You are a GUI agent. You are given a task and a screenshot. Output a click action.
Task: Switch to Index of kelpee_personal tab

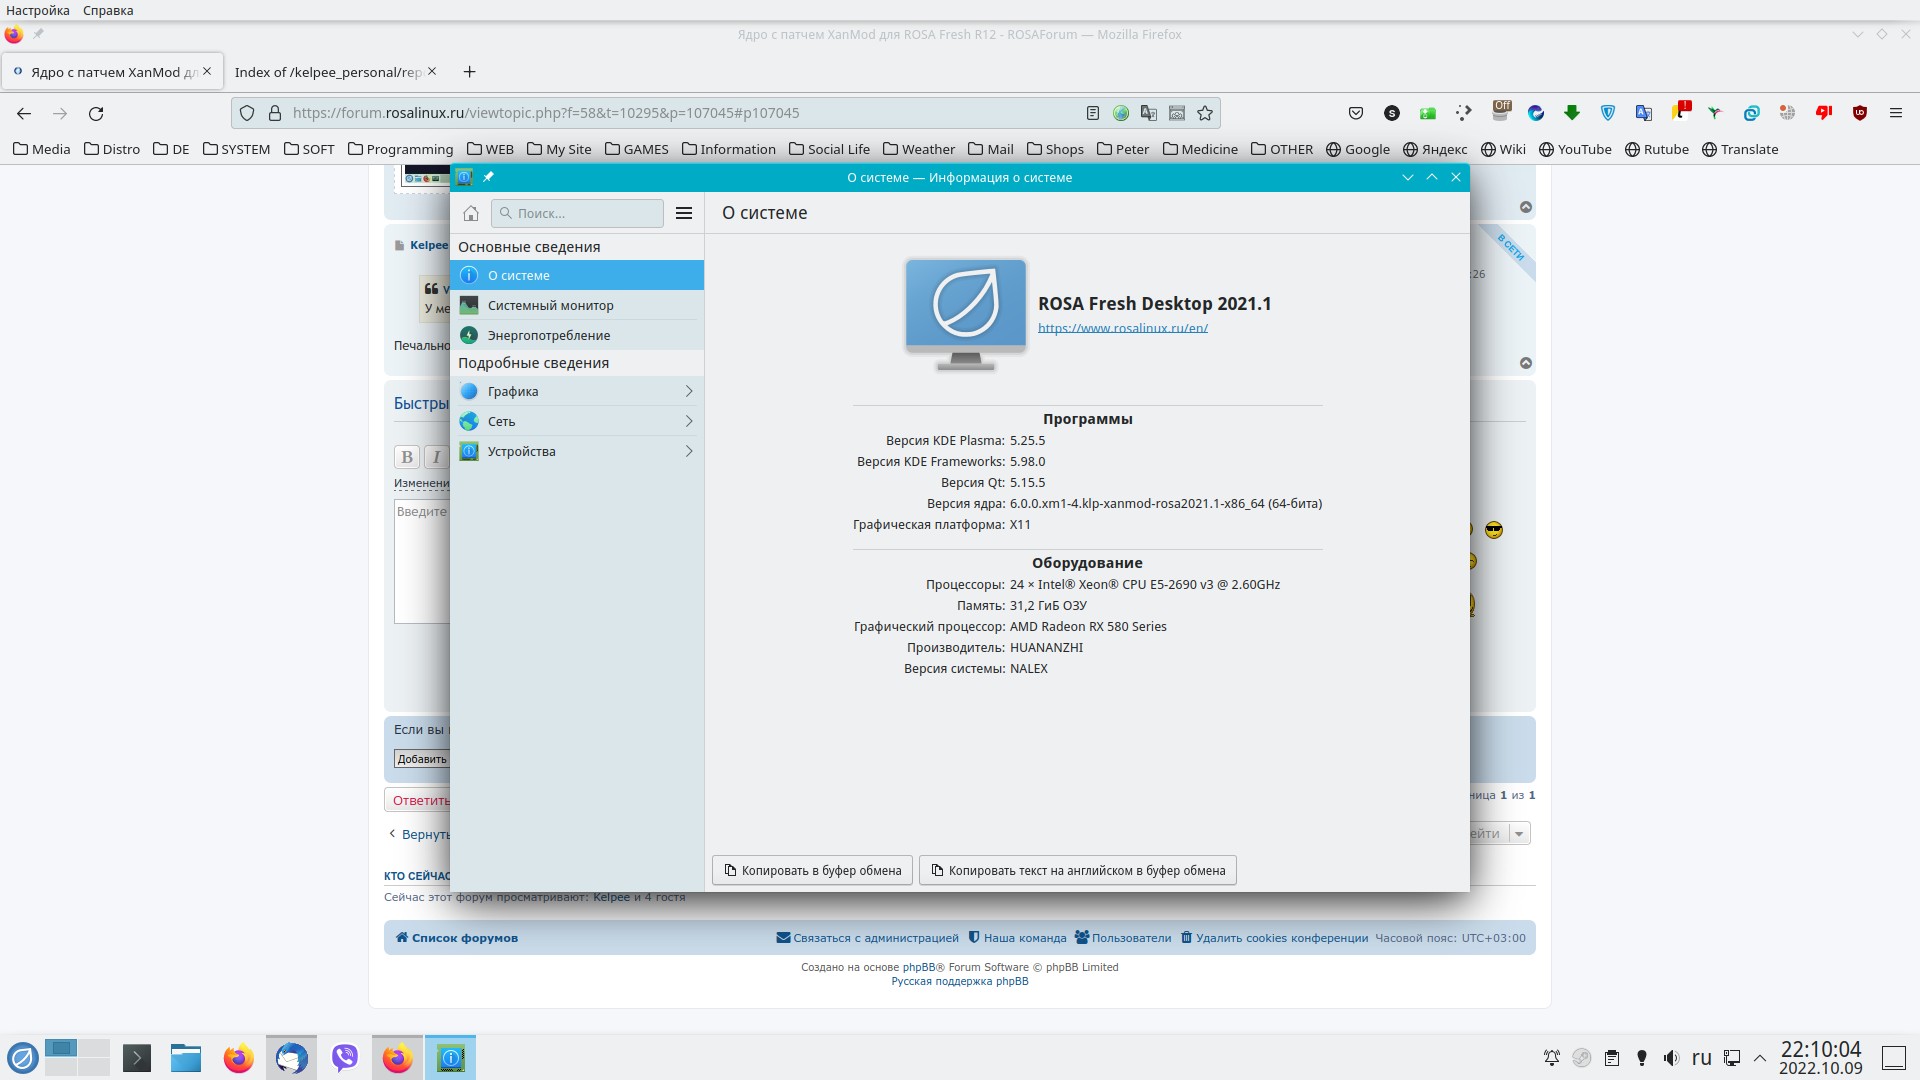327,72
